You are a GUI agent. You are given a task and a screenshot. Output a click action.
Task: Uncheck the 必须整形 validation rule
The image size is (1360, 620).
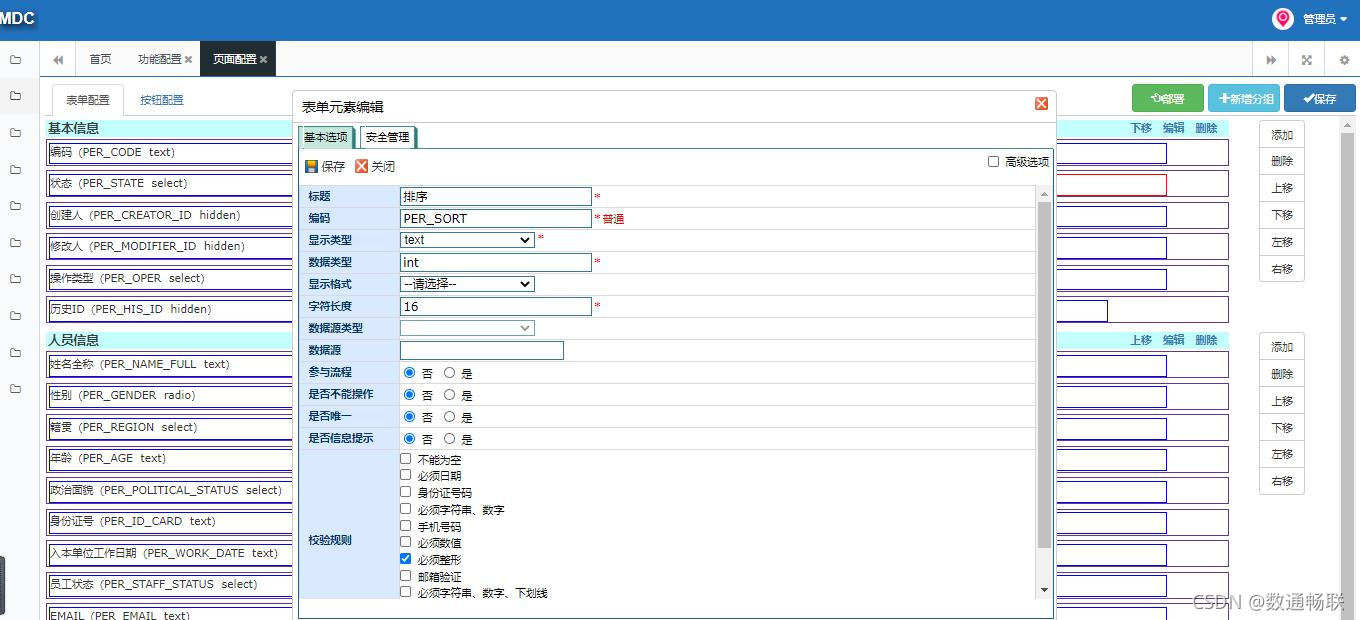pos(405,559)
